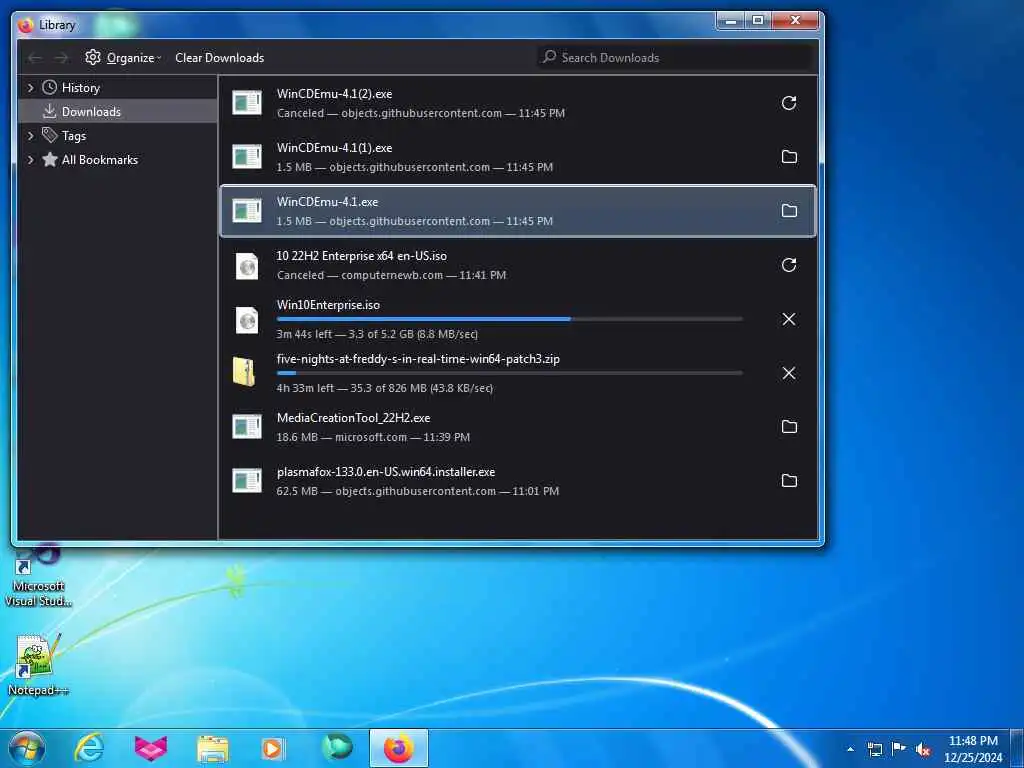Open the pink fox app on taskbar
Image resolution: width=1024 pixels, height=768 pixels.
151,748
